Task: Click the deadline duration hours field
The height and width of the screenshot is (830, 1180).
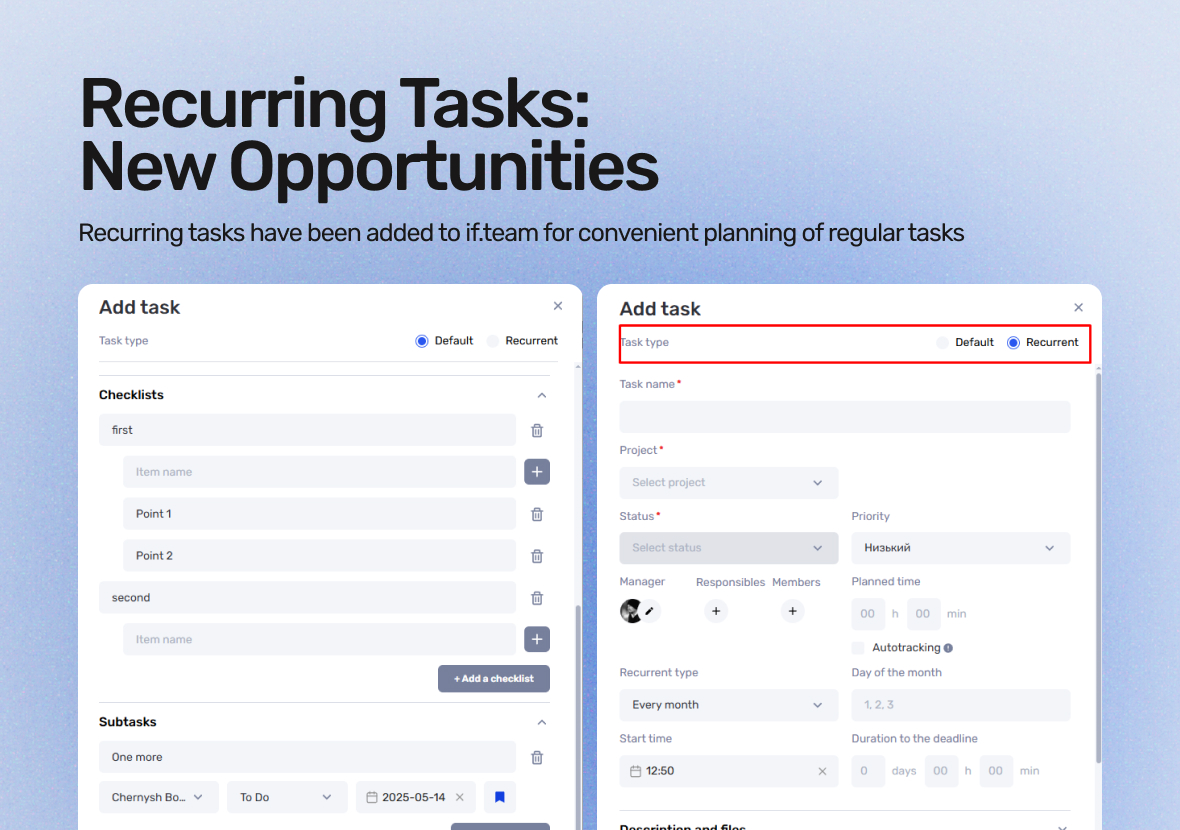Action: 941,771
